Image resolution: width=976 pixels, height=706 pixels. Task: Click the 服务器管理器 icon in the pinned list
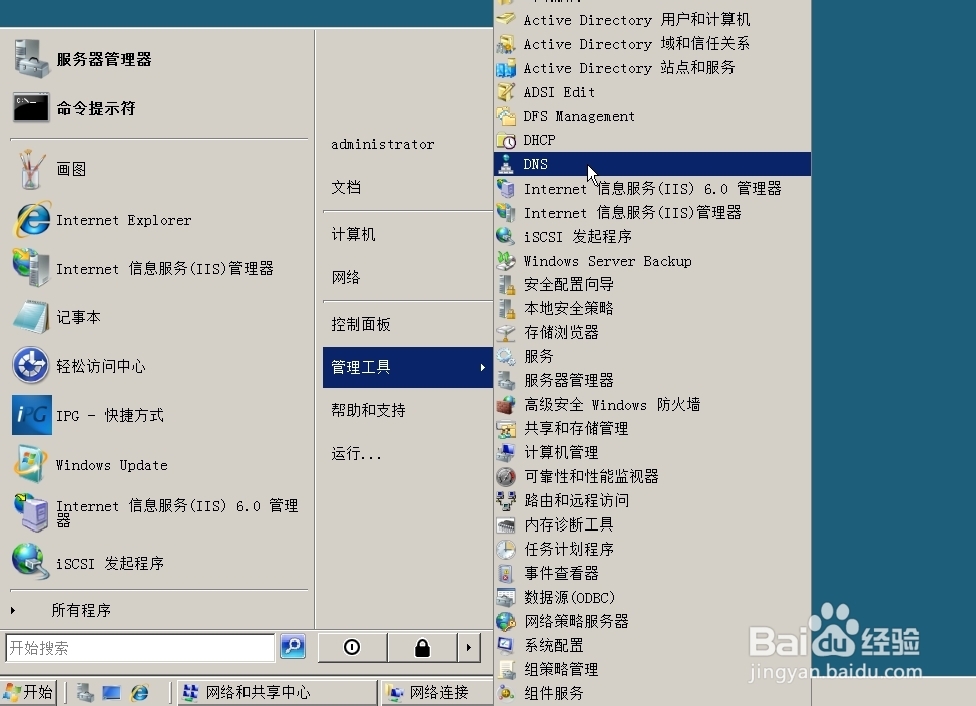click(31, 59)
